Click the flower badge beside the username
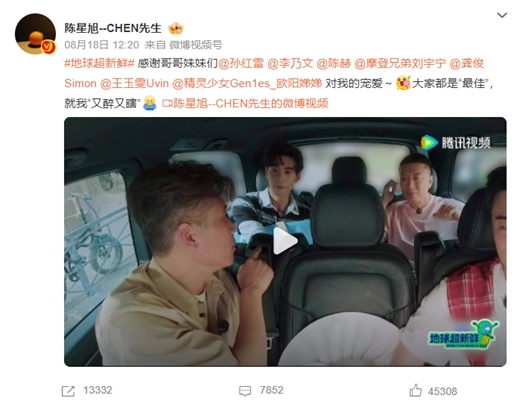Screen dimensions: 520x404 [176, 28]
